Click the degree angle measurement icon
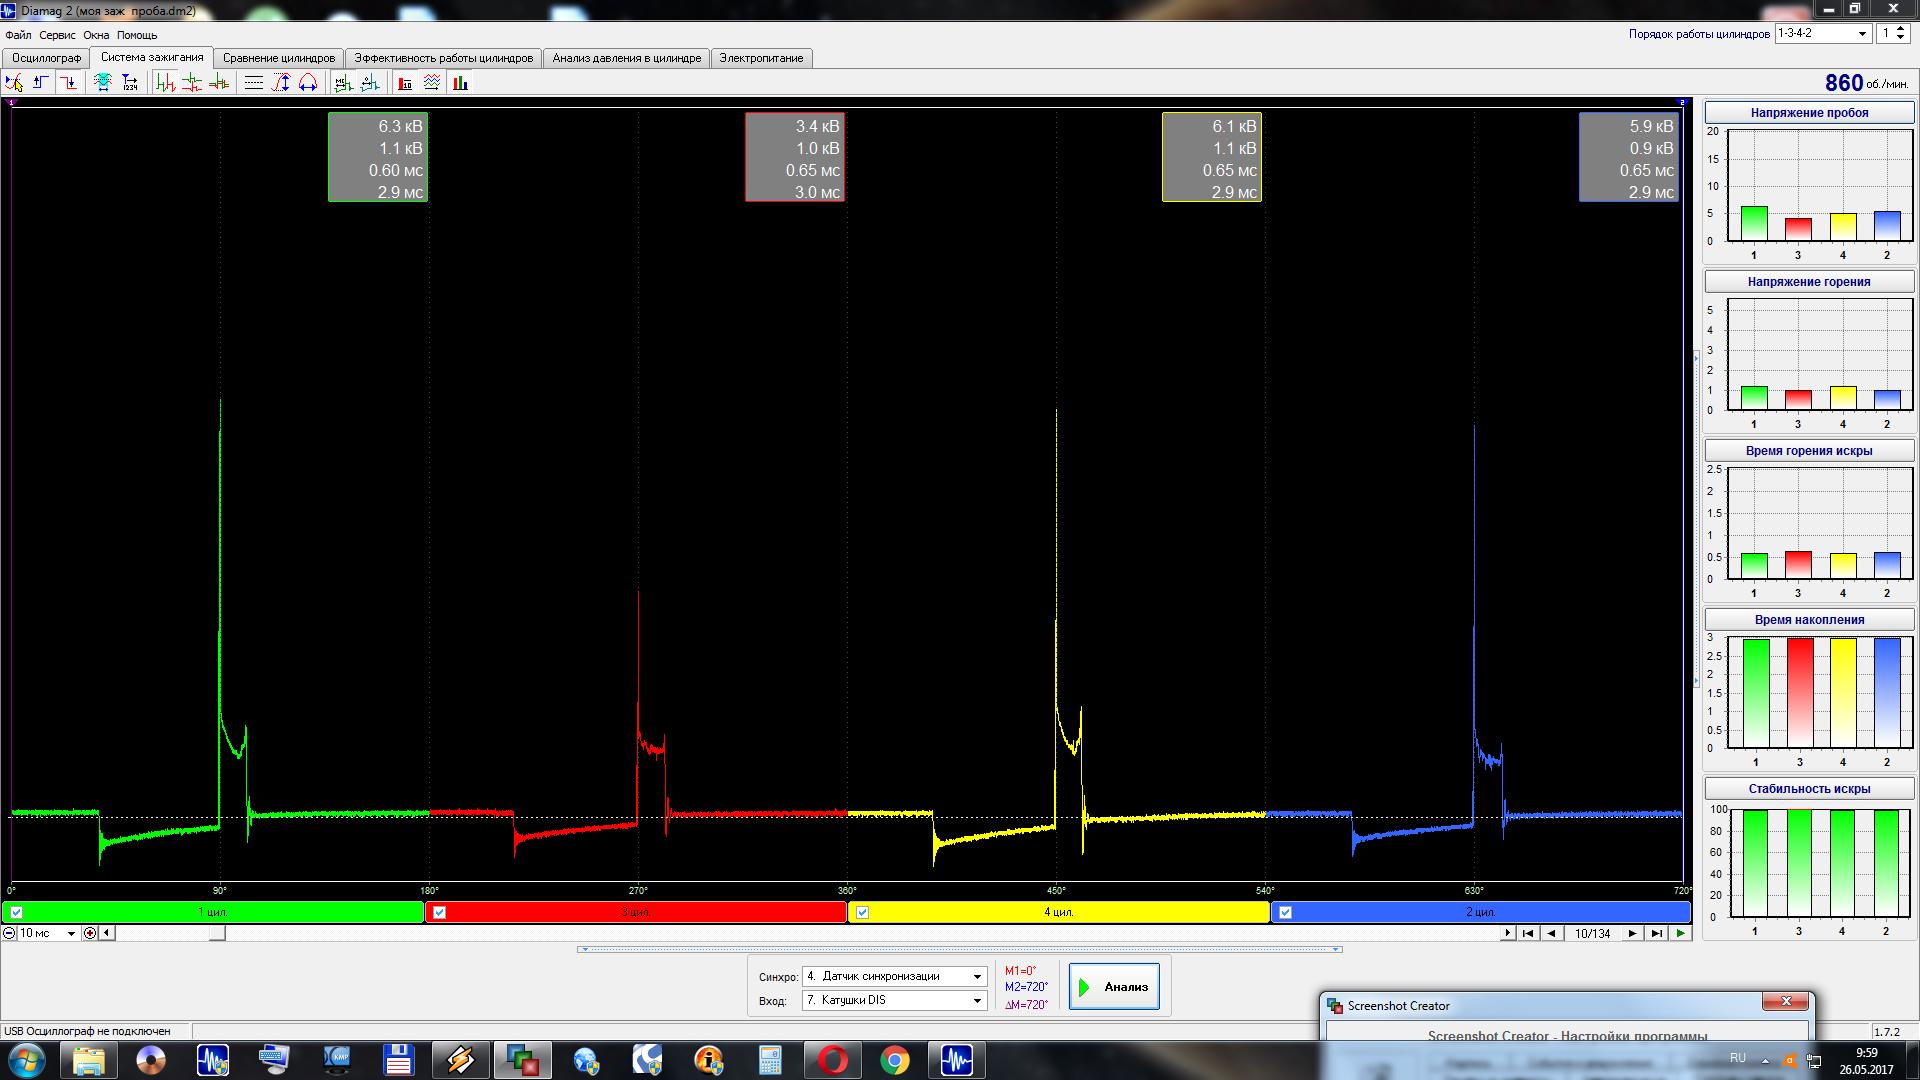The height and width of the screenshot is (1080, 1920). (x=370, y=83)
